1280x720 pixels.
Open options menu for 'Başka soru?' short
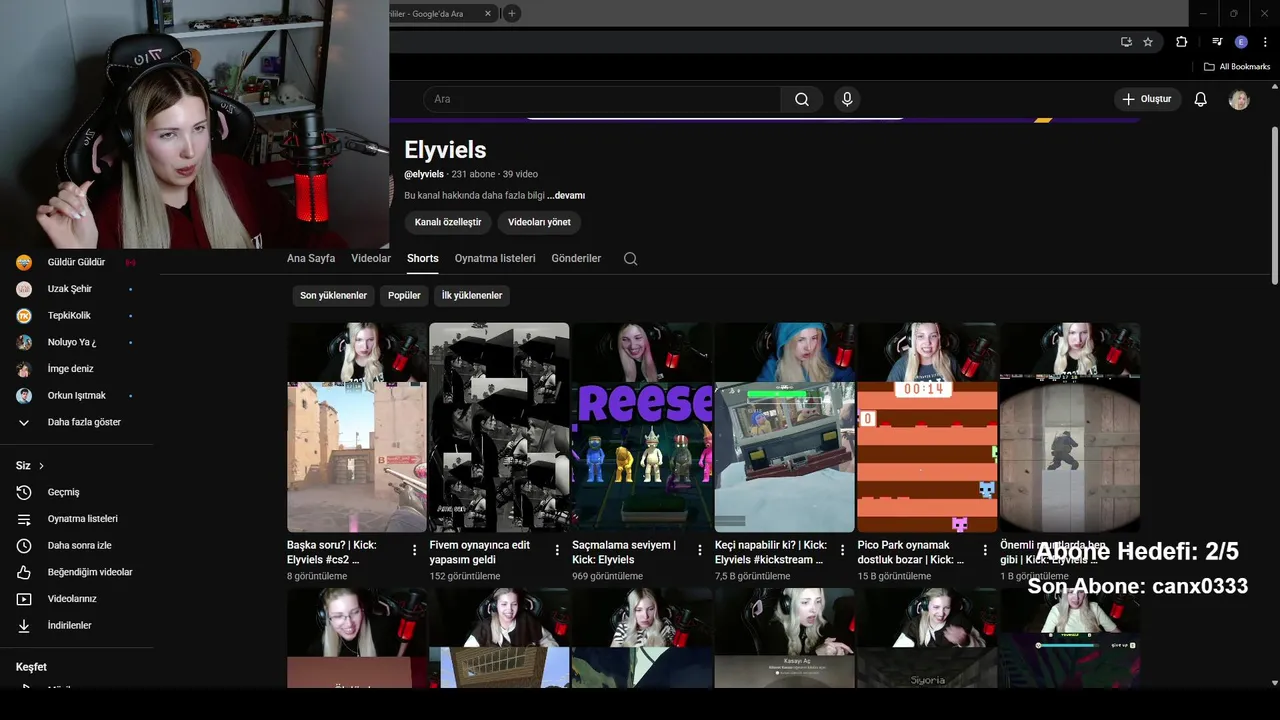415,550
